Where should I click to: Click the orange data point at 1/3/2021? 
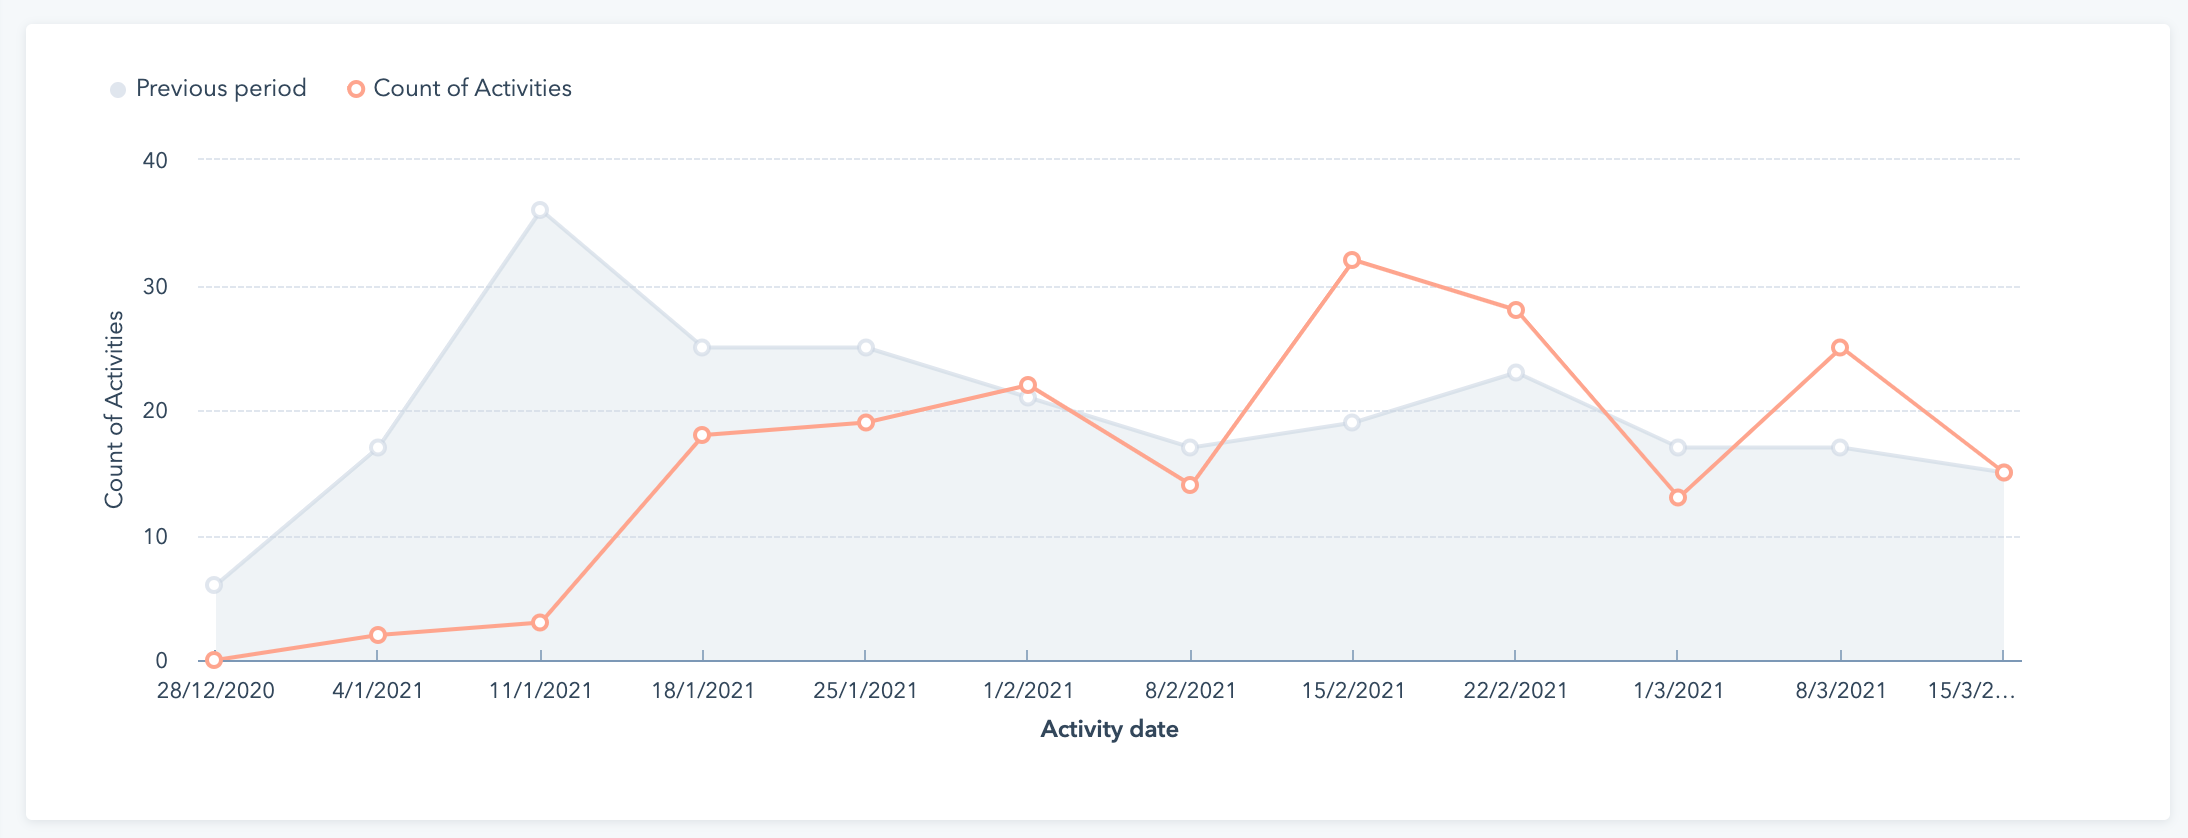1678,497
